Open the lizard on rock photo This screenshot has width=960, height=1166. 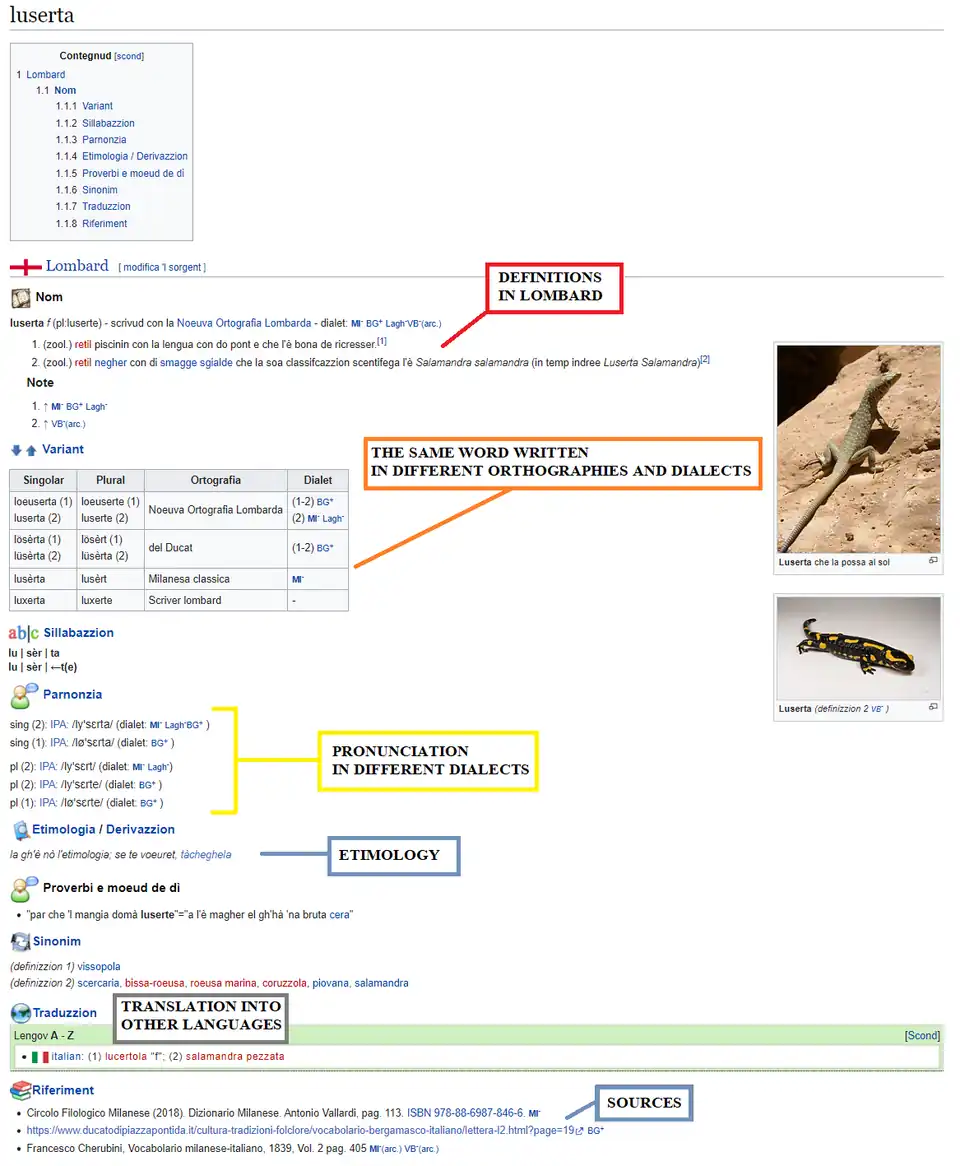tap(858, 448)
